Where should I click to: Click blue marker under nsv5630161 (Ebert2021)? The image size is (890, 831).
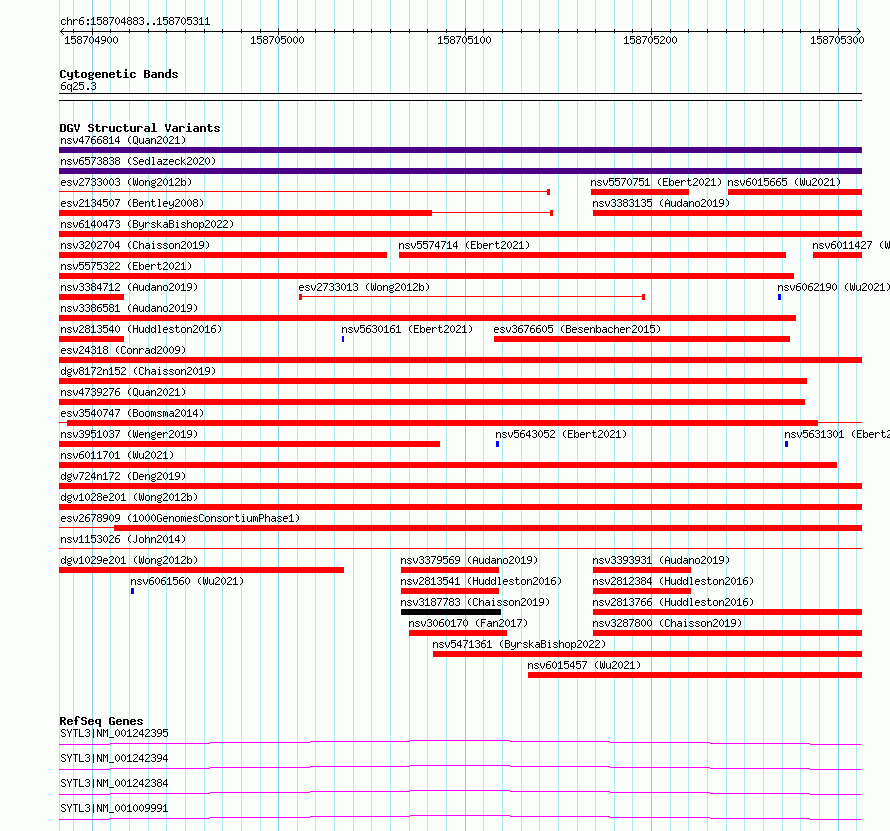click(x=343, y=339)
